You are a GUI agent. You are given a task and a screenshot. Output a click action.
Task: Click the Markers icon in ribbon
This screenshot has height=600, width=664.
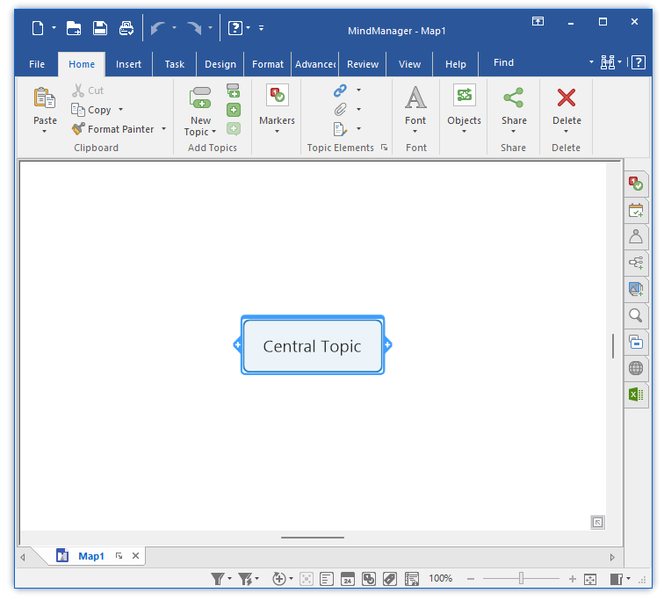277,95
